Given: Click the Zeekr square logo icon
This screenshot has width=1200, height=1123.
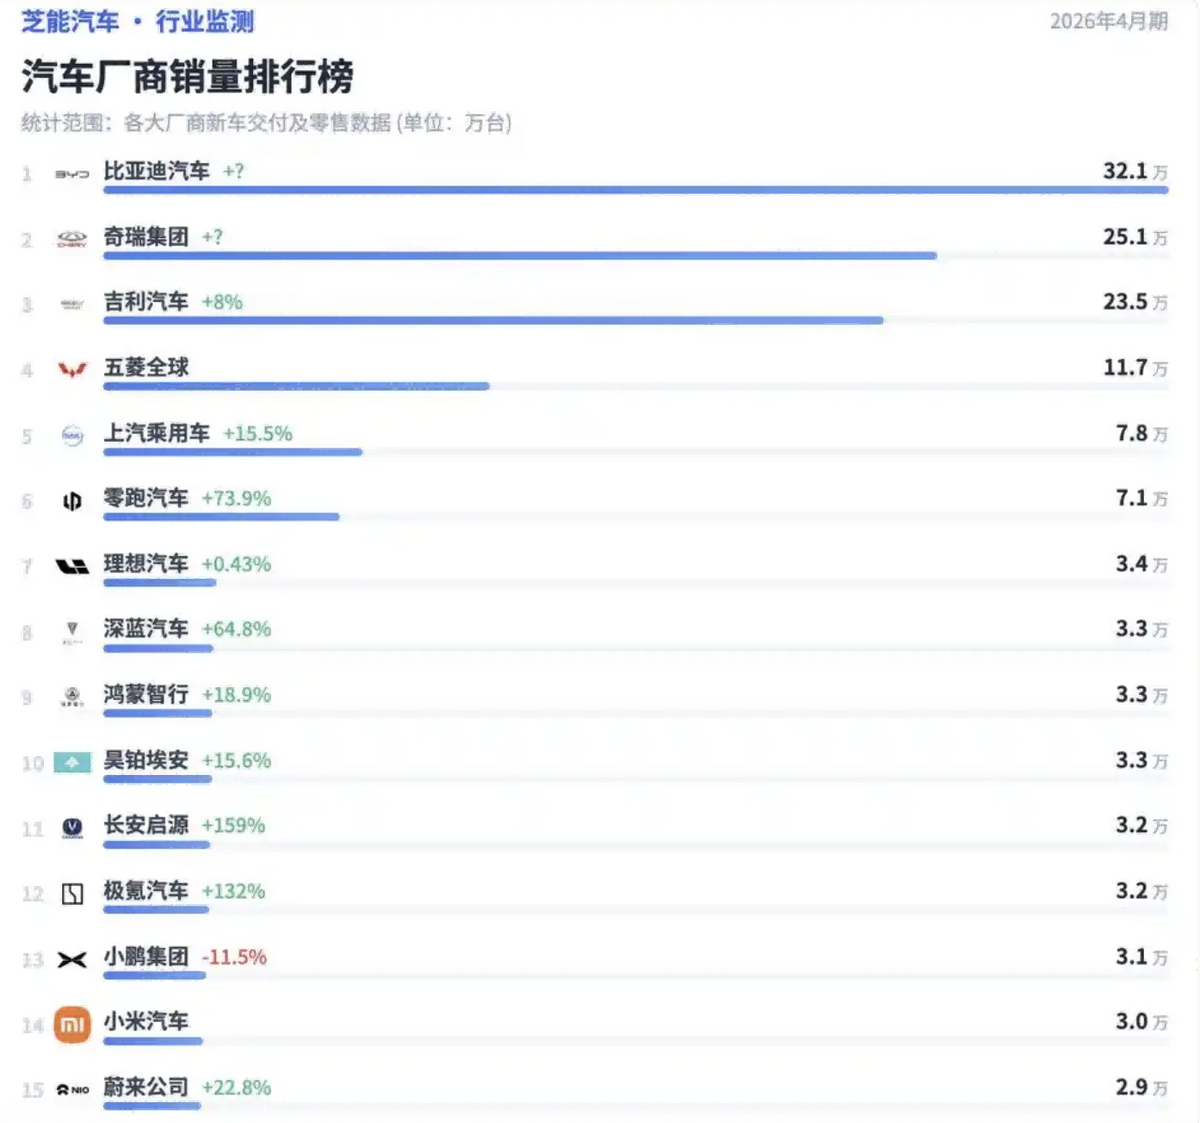Looking at the screenshot, I should (x=72, y=894).
